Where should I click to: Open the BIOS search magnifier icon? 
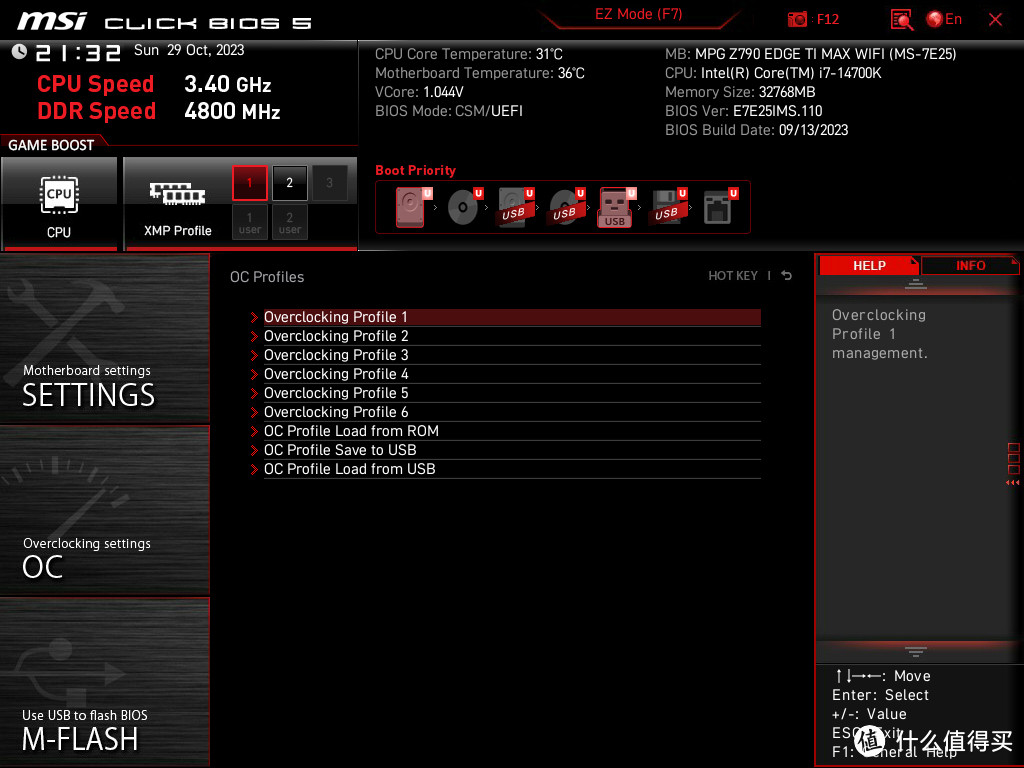901,20
